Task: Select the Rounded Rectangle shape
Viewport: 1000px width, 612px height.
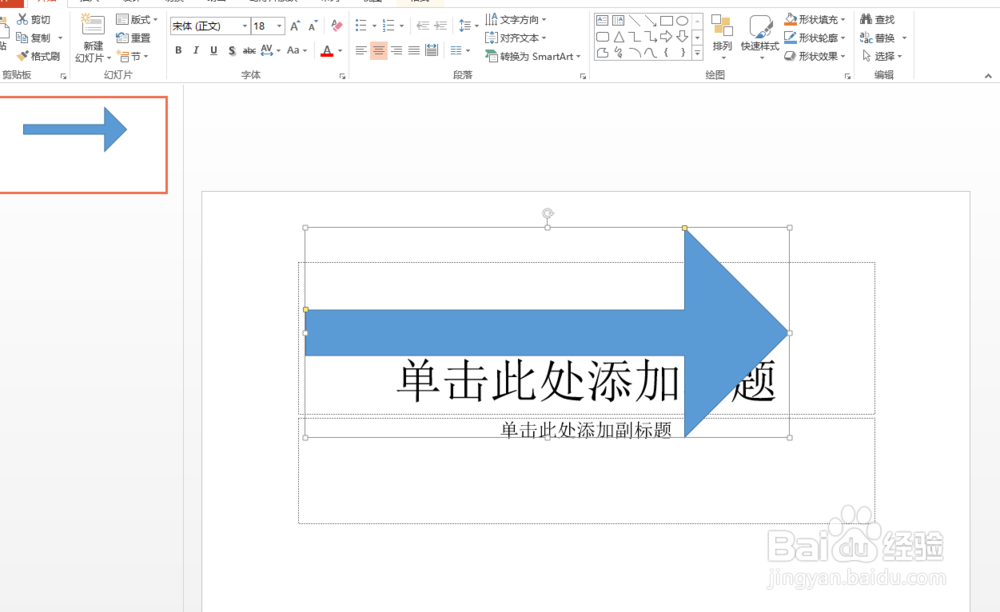Action: pos(602,36)
